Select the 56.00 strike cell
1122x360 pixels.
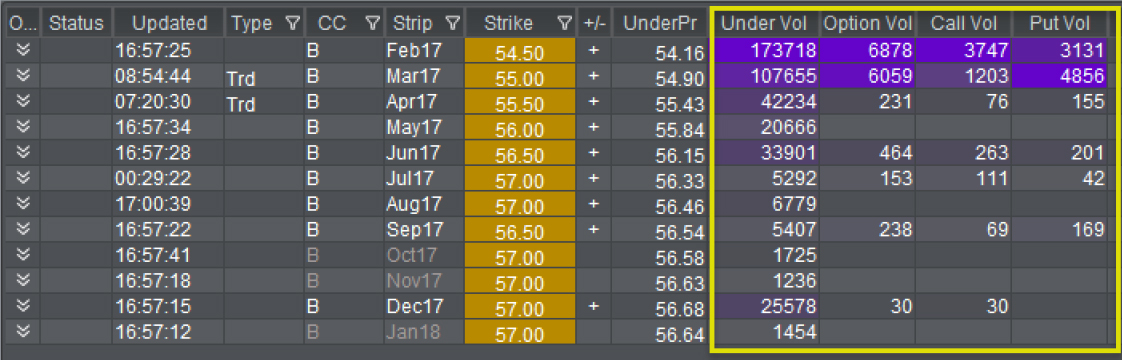tap(520, 127)
